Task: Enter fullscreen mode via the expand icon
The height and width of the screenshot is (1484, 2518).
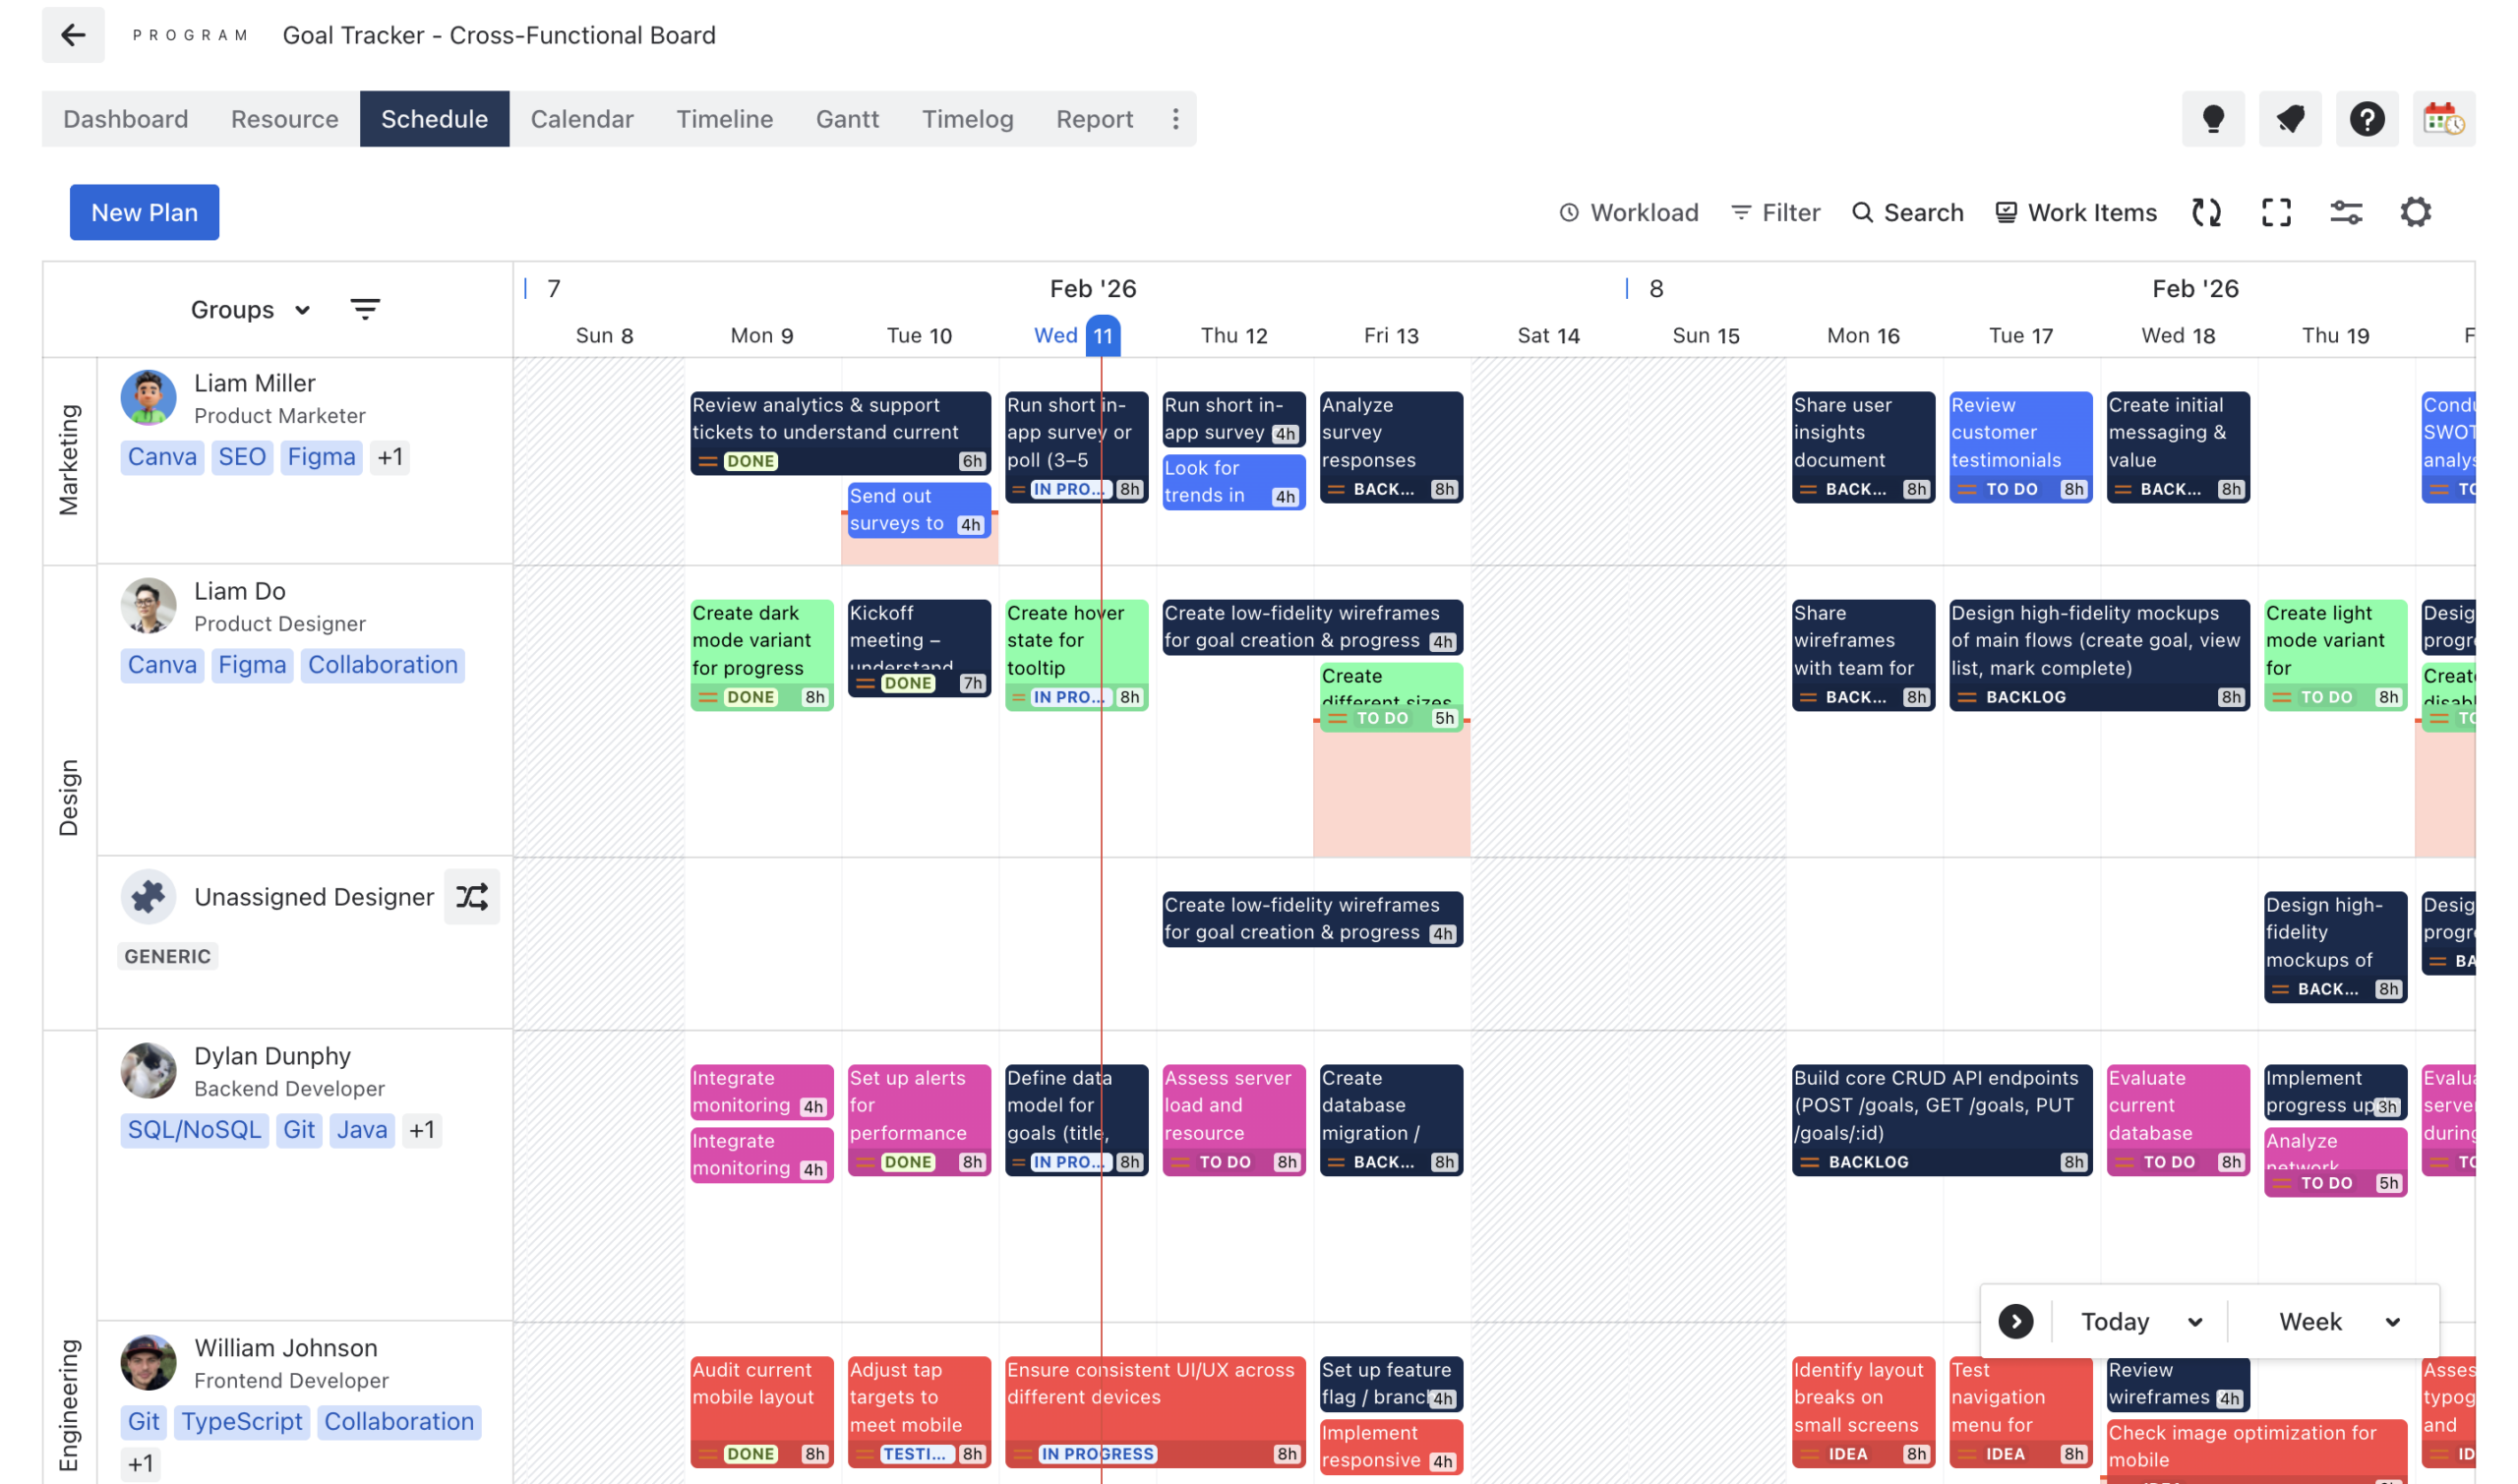Action: pyautogui.click(x=2276, y=212)
